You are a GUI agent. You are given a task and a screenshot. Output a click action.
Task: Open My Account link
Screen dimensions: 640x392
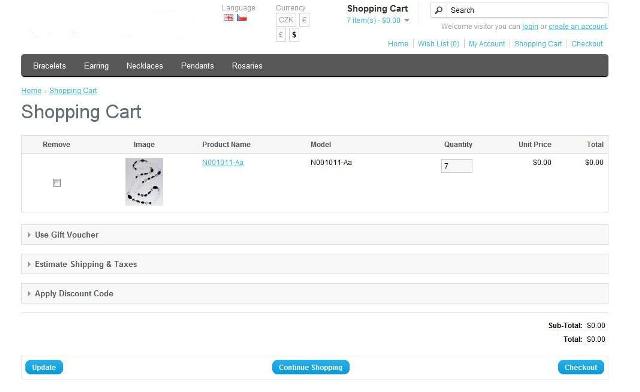(x=487, y=44)
